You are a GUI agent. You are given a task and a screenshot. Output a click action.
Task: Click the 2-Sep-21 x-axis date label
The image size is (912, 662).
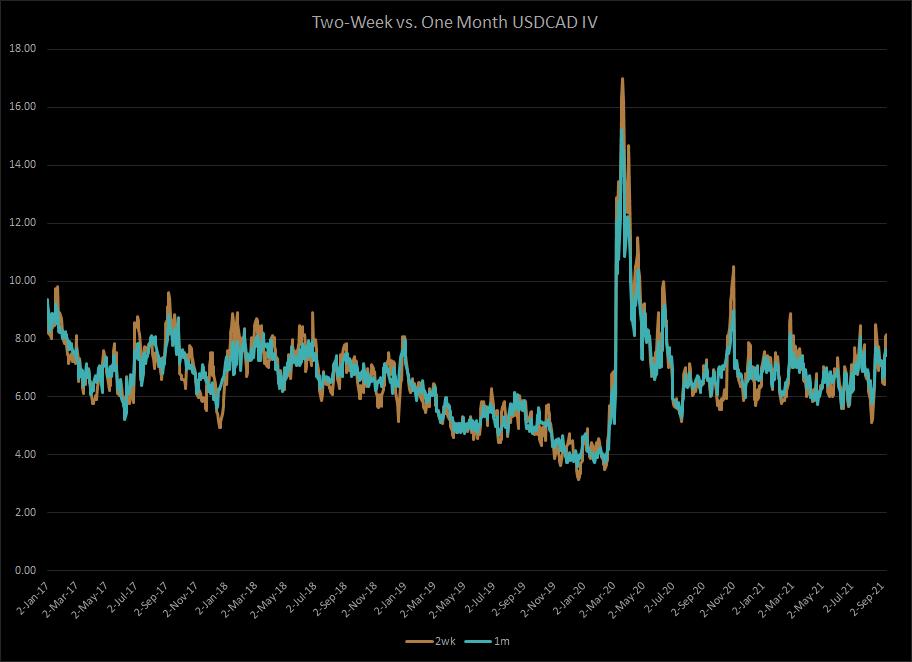point(867,598)
